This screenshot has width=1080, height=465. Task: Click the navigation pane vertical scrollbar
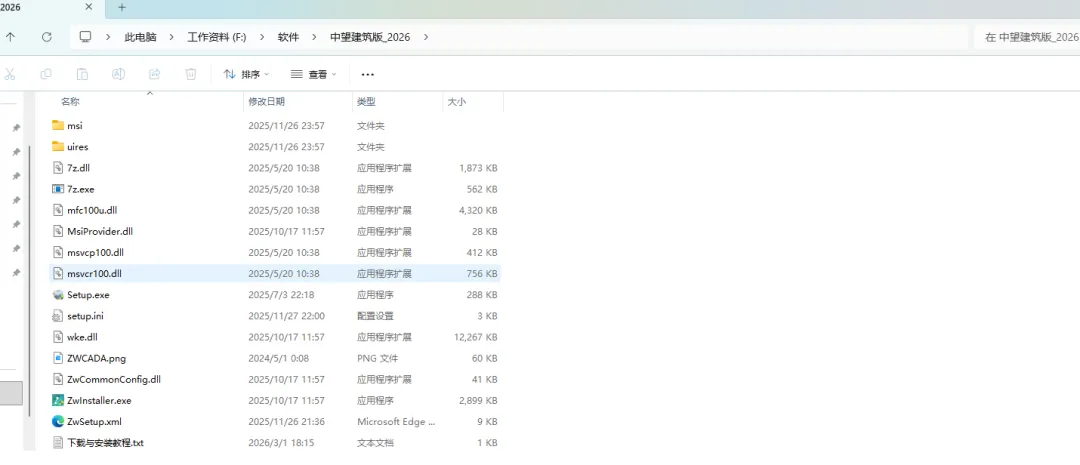click(x=29, y=280)
